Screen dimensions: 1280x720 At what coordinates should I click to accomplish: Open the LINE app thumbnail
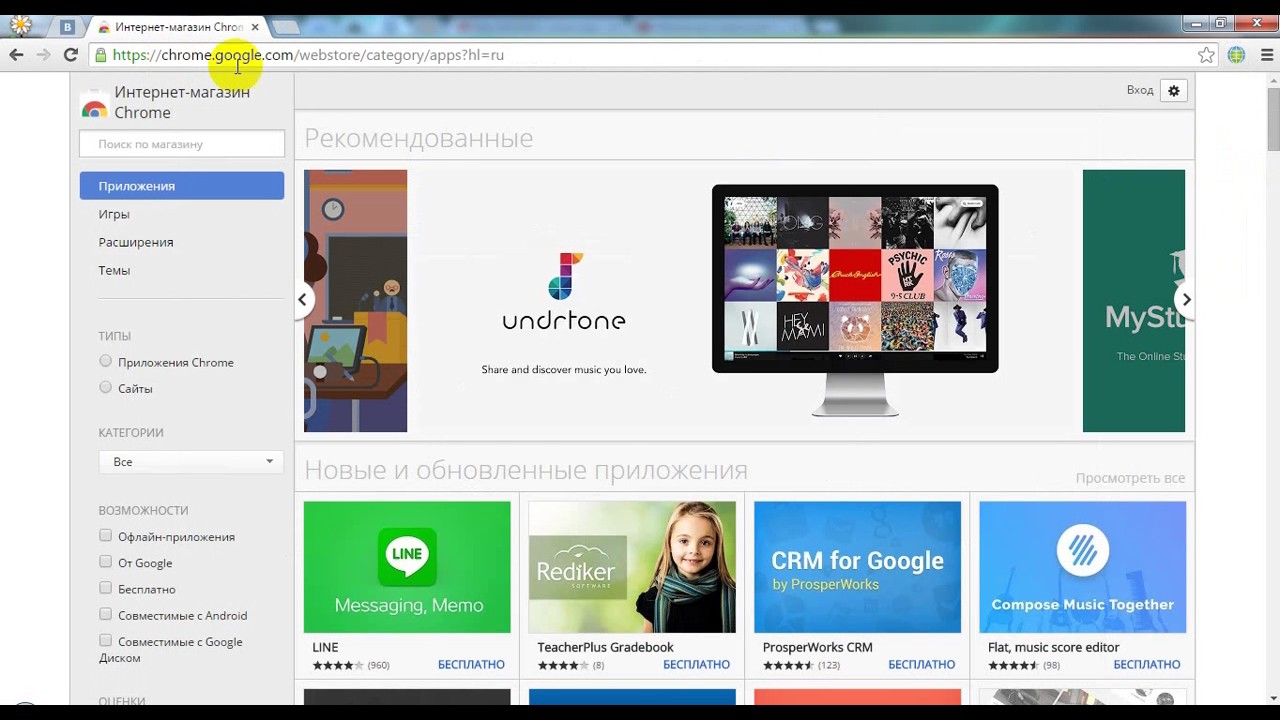(407, 567)
